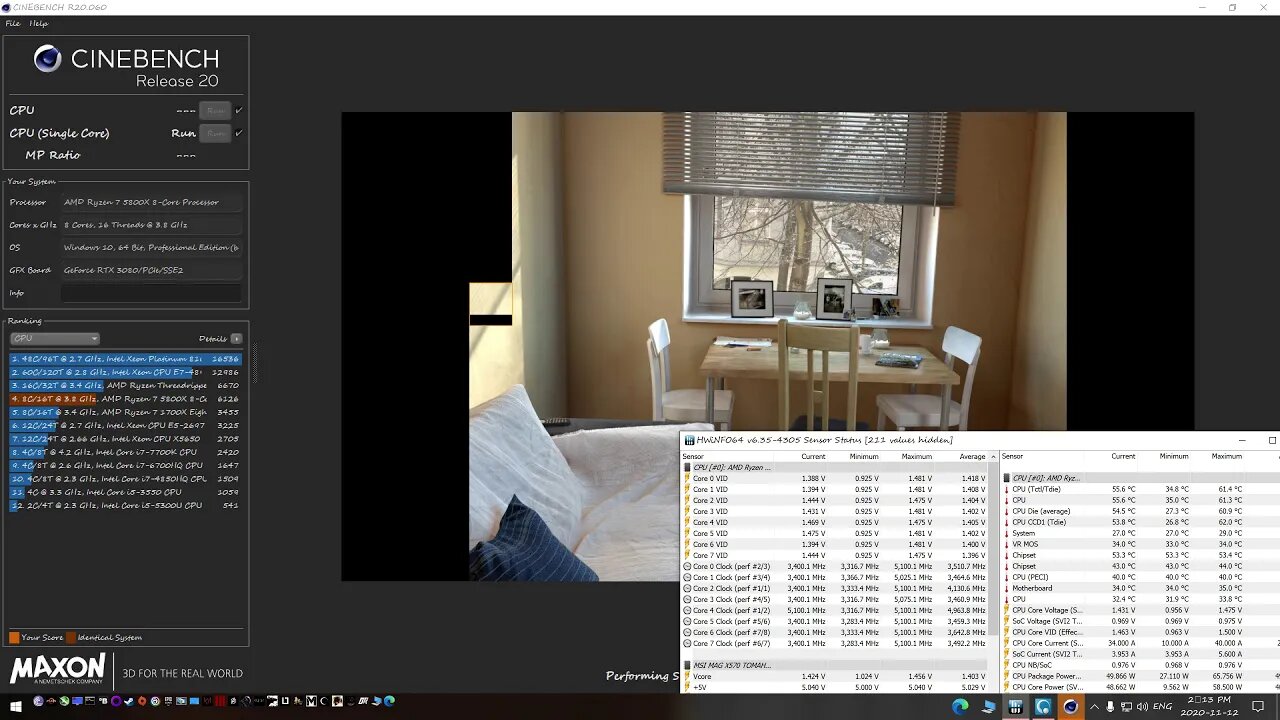This screenshot has width=1280, height=720.
Task: Click the Details arrow button in Ranking
Action: coord(236,338)
